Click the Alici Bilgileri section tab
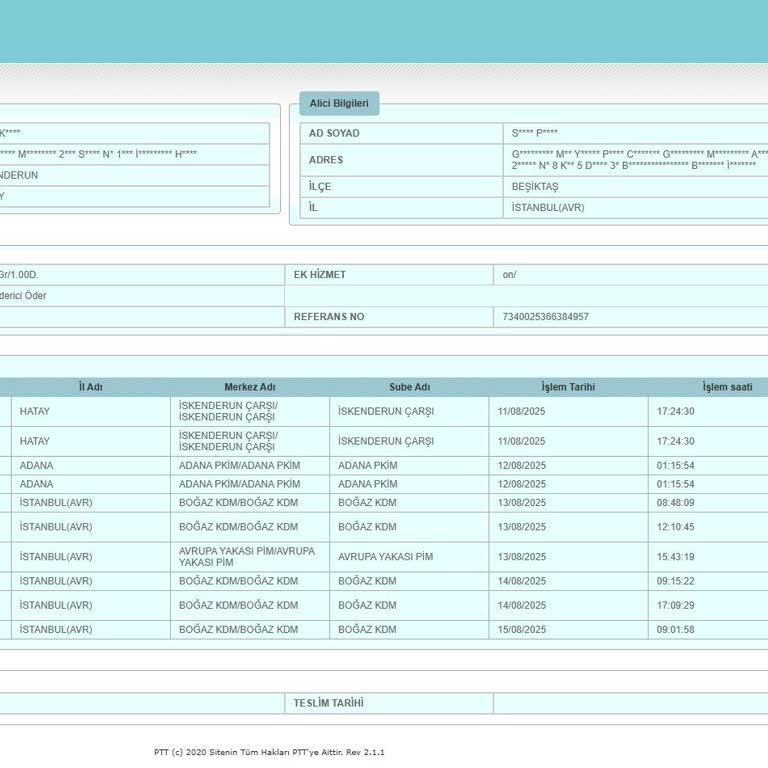Viewport: 768px width, 768px height. 339,104
